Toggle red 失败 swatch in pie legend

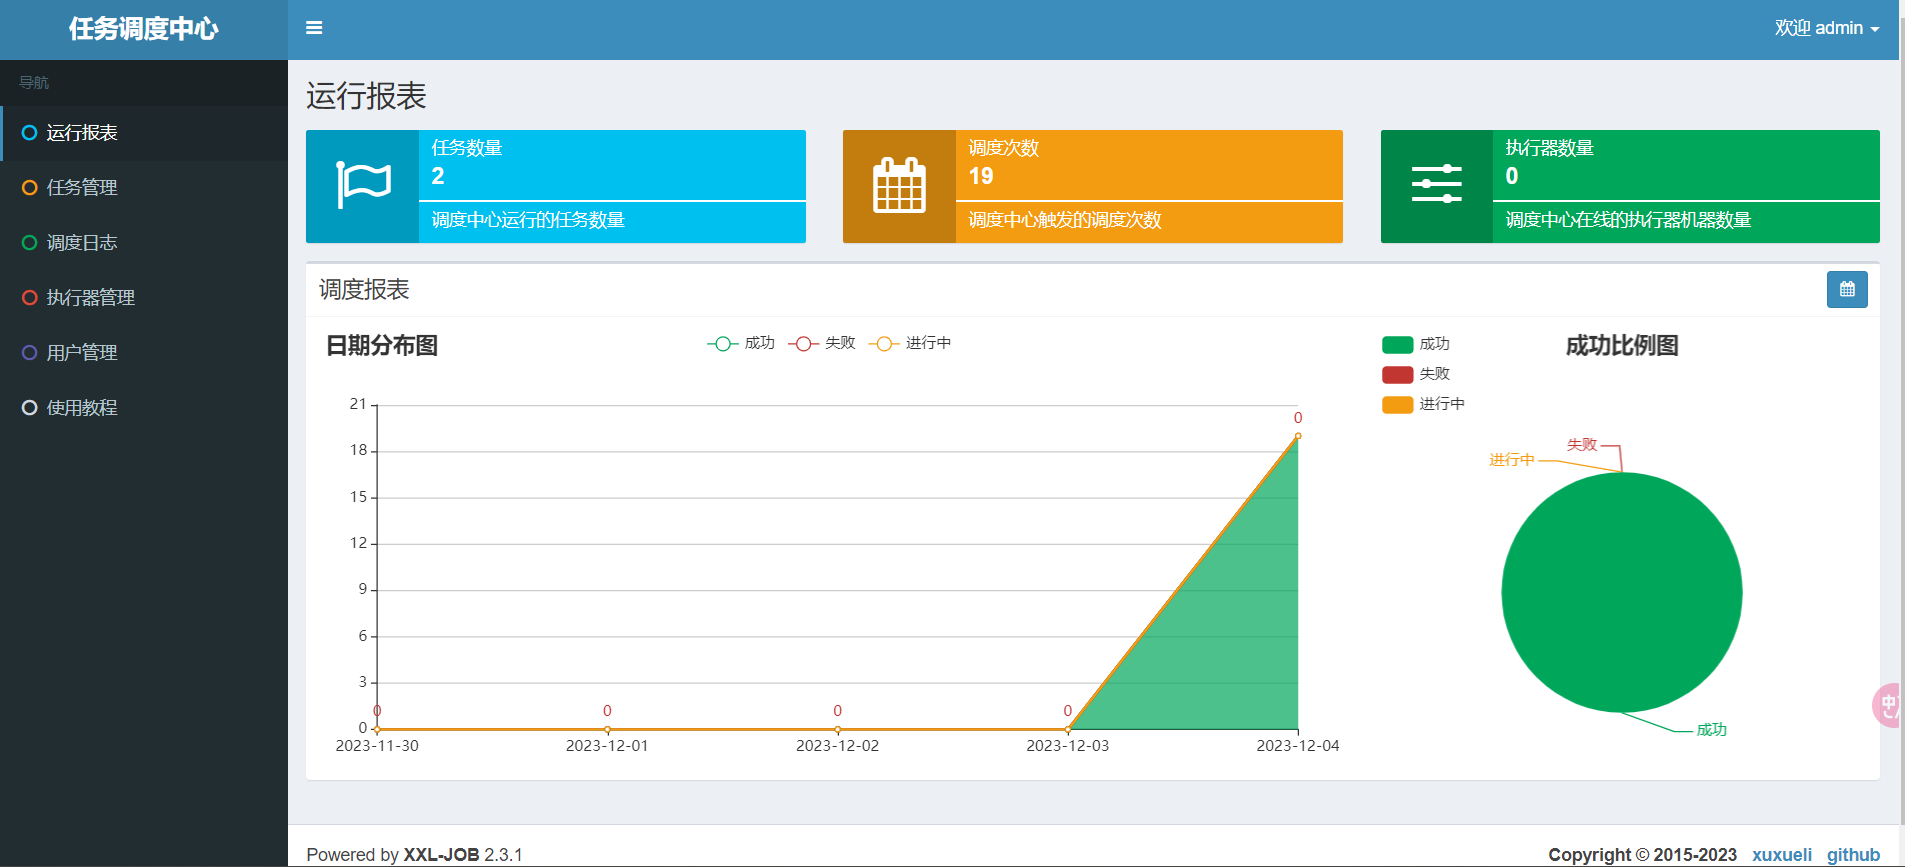coord(1397,375)
